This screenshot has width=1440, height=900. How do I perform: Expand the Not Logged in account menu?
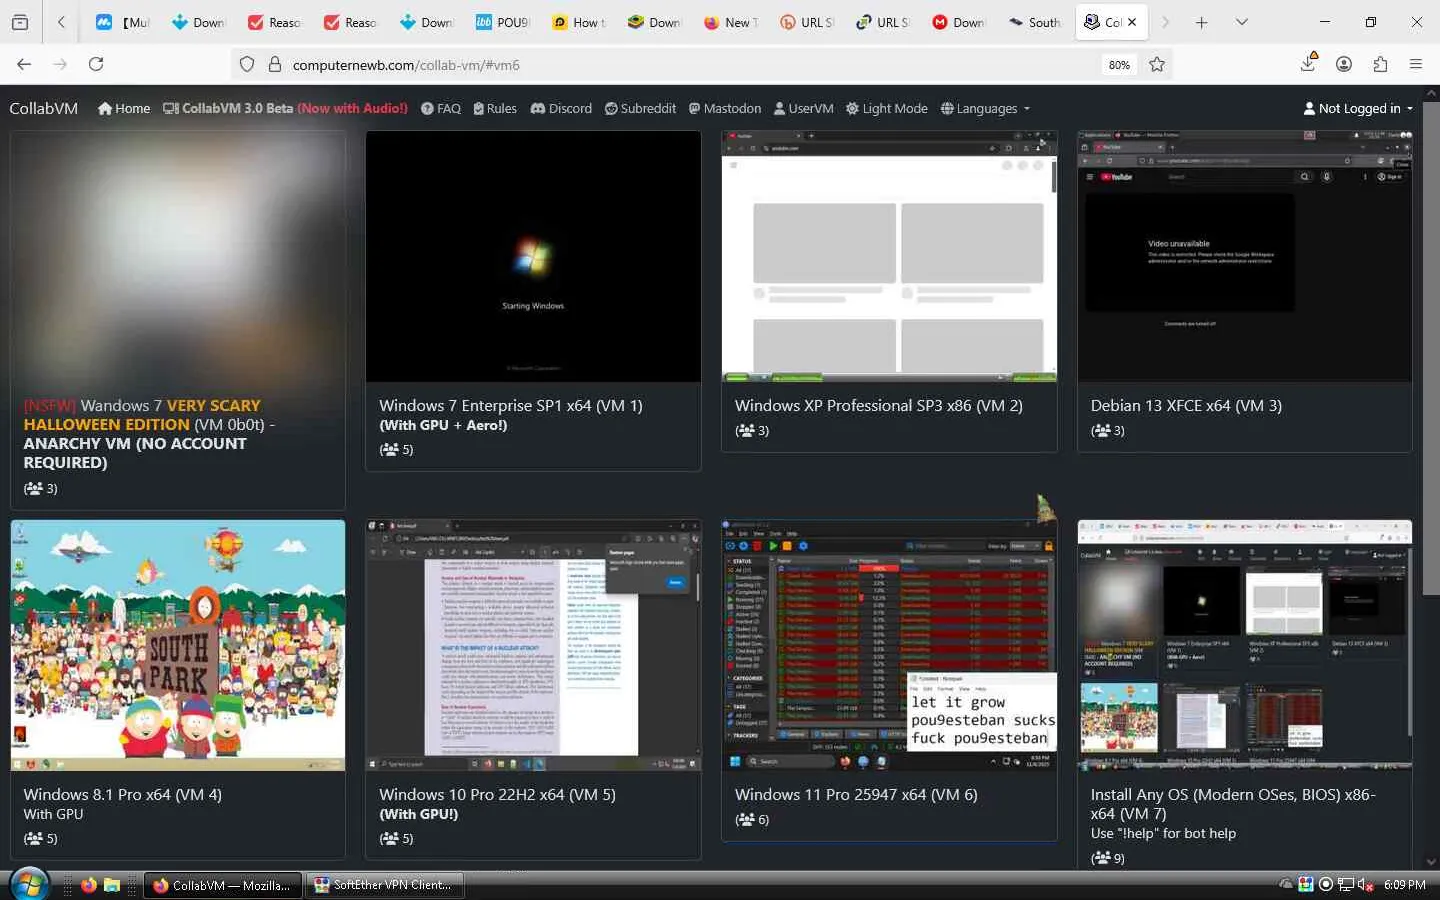[x=1359, y=108]
